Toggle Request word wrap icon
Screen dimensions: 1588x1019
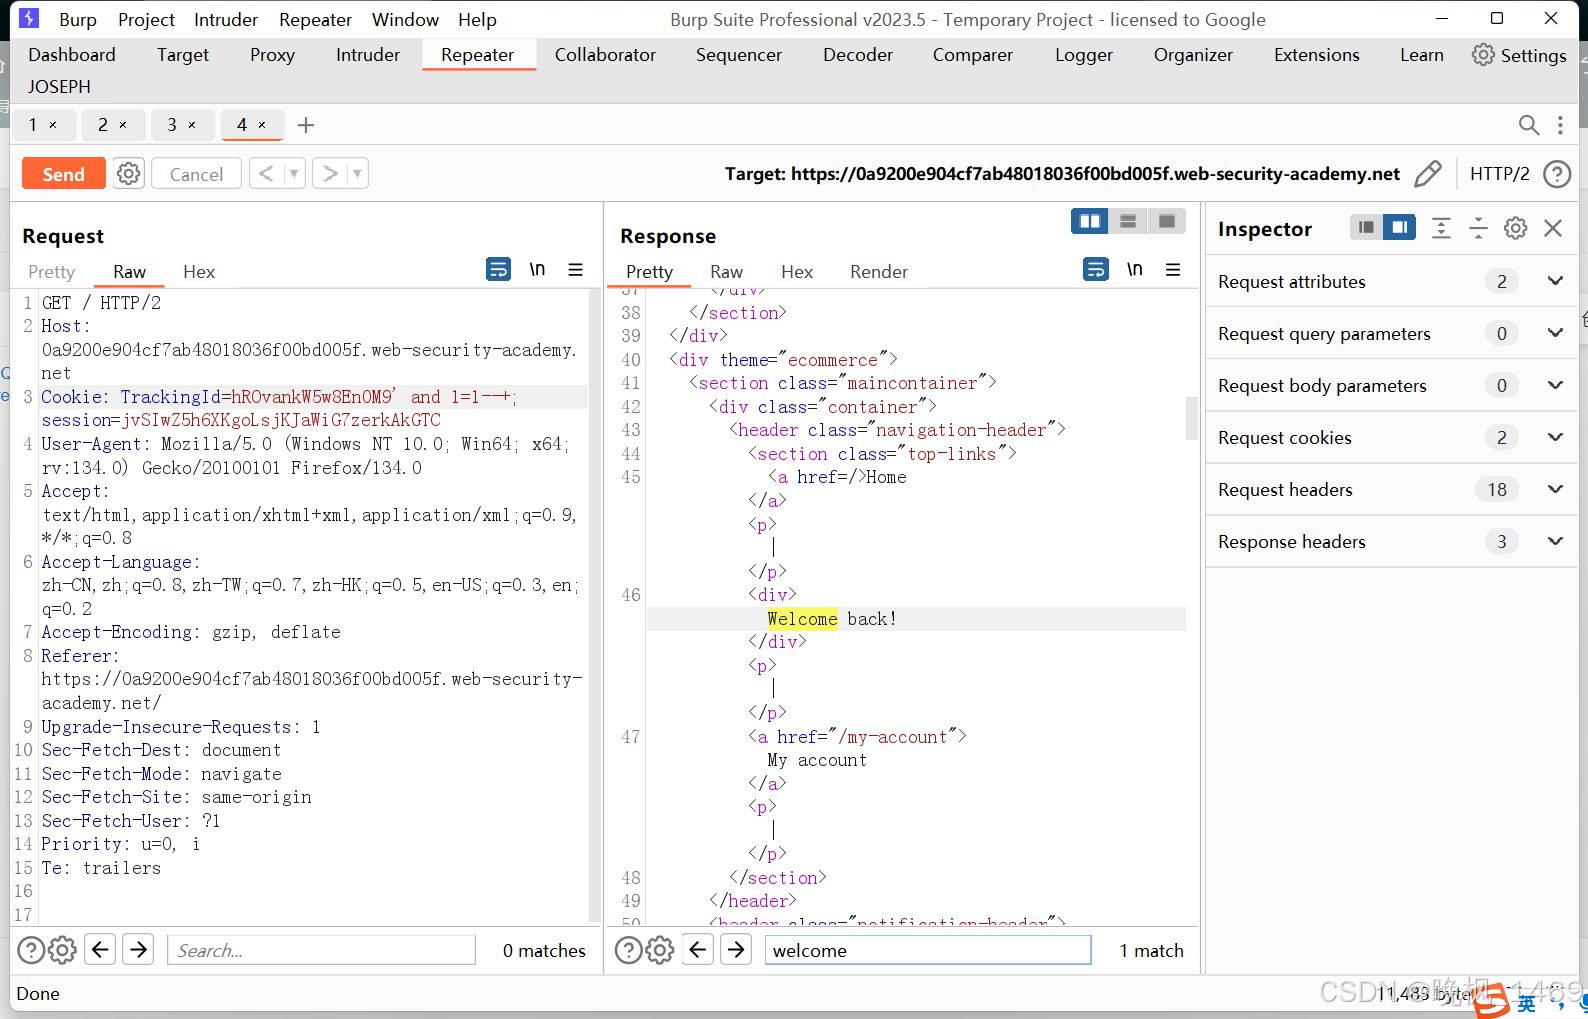498,269
